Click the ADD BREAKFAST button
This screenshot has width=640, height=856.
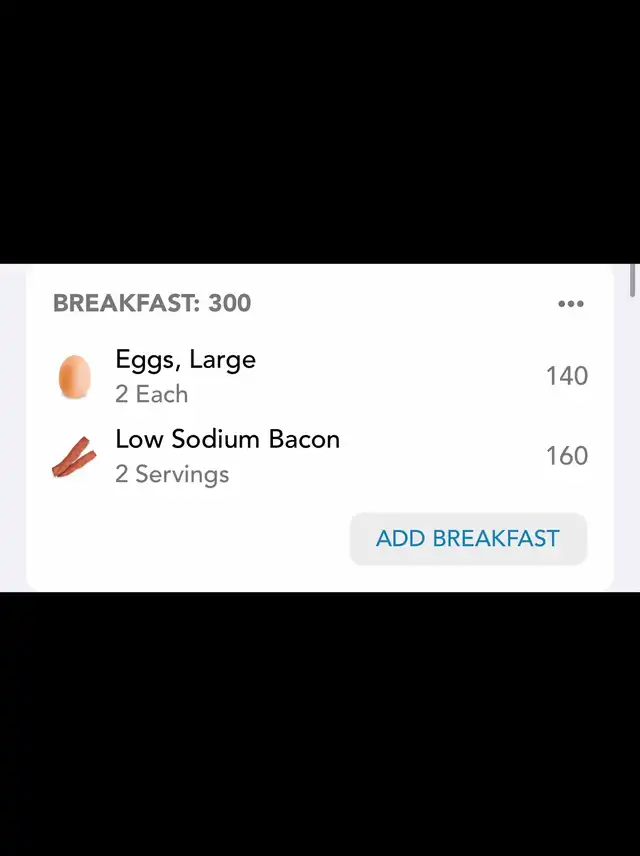click(x=467, y=539)
